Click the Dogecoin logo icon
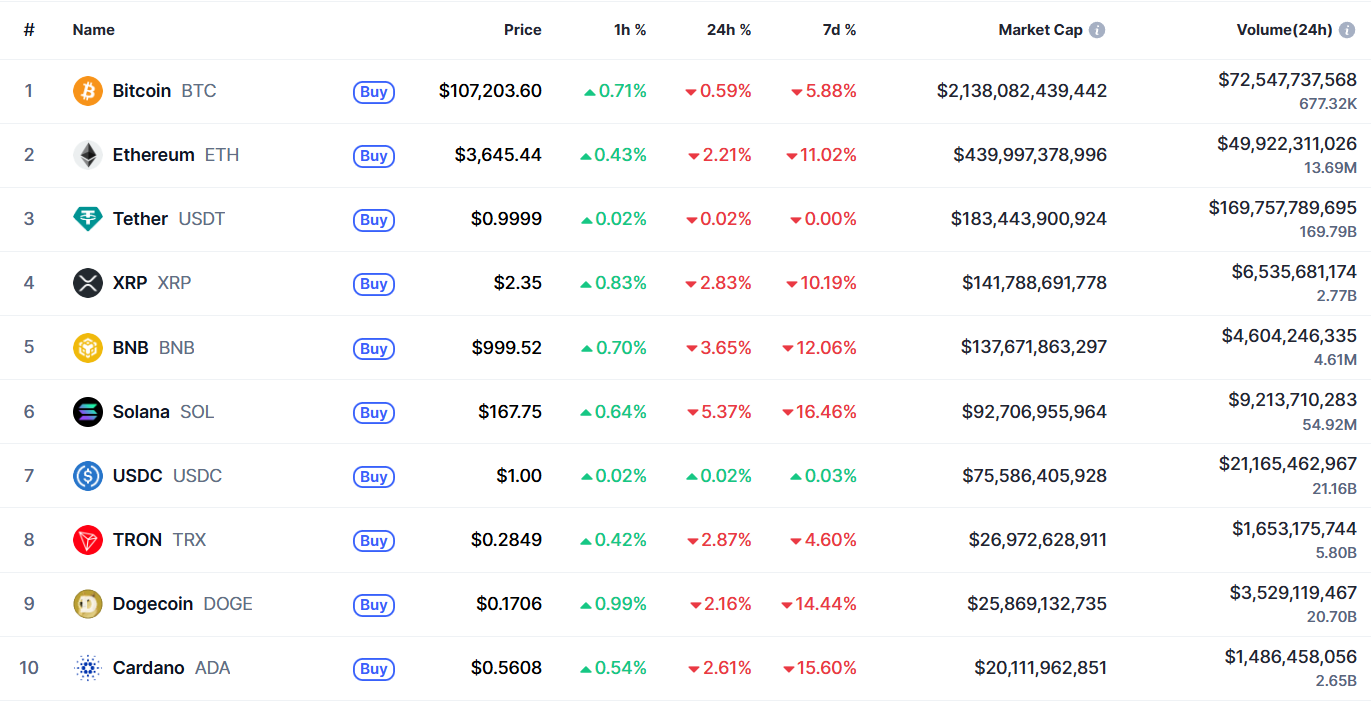This screenshot has height=703, width=1371. point(88,604)
